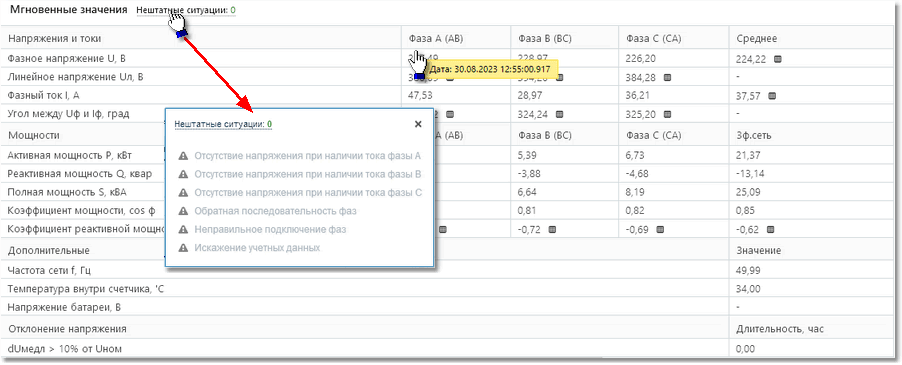Select Отсутствие напряжения при наличии тока фазы B
Image resolution: width=902 pixels, height=365 pixels.
tap(308, 174)
